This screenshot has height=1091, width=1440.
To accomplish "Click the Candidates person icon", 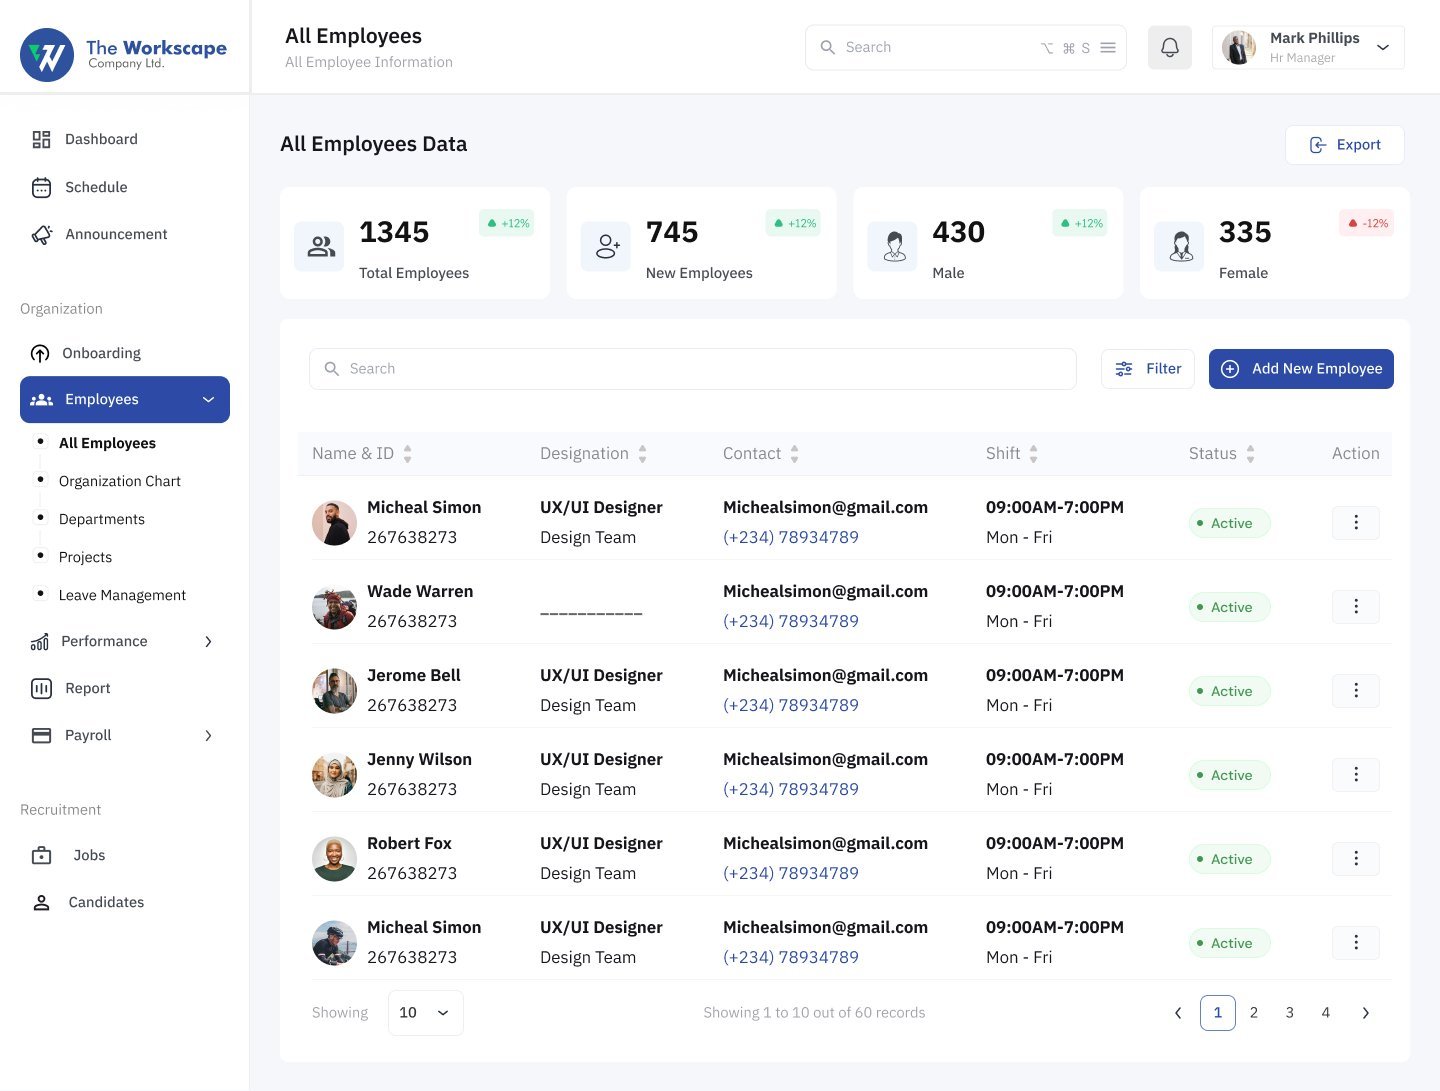I will tap(41, 902).
